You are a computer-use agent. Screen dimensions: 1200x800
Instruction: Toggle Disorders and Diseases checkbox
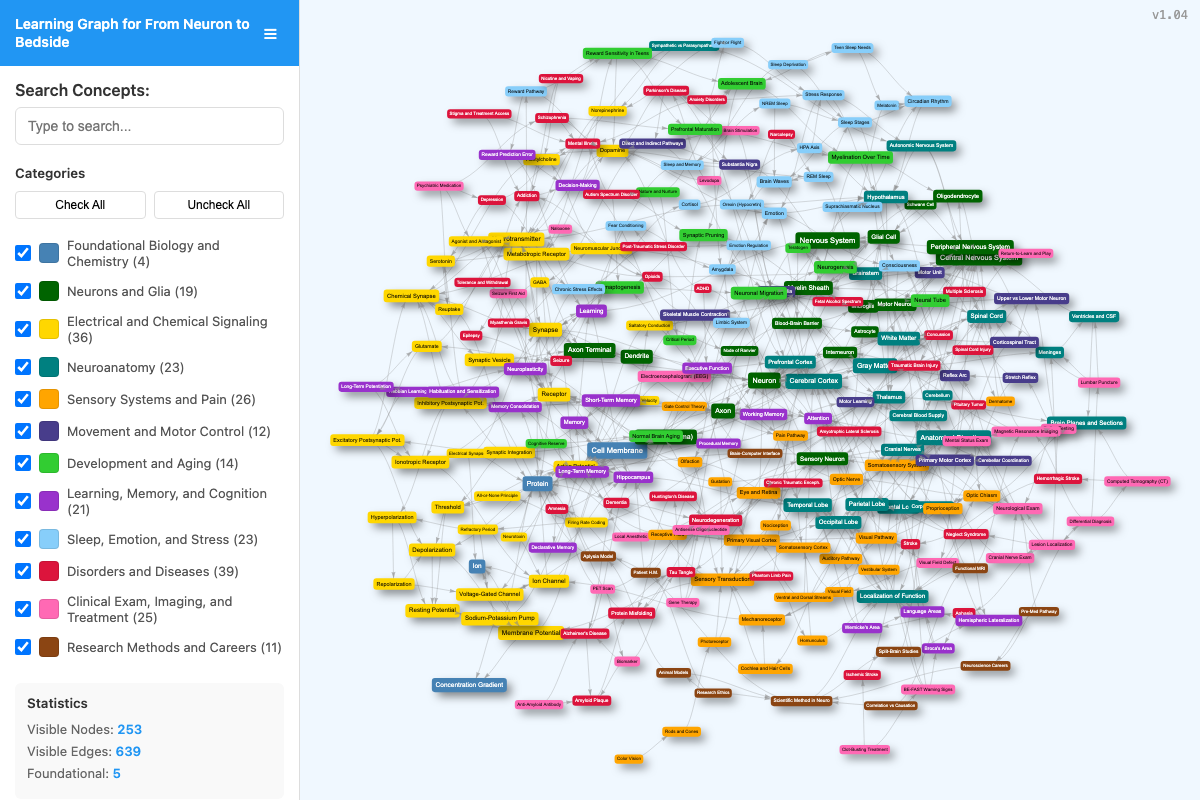23,571
